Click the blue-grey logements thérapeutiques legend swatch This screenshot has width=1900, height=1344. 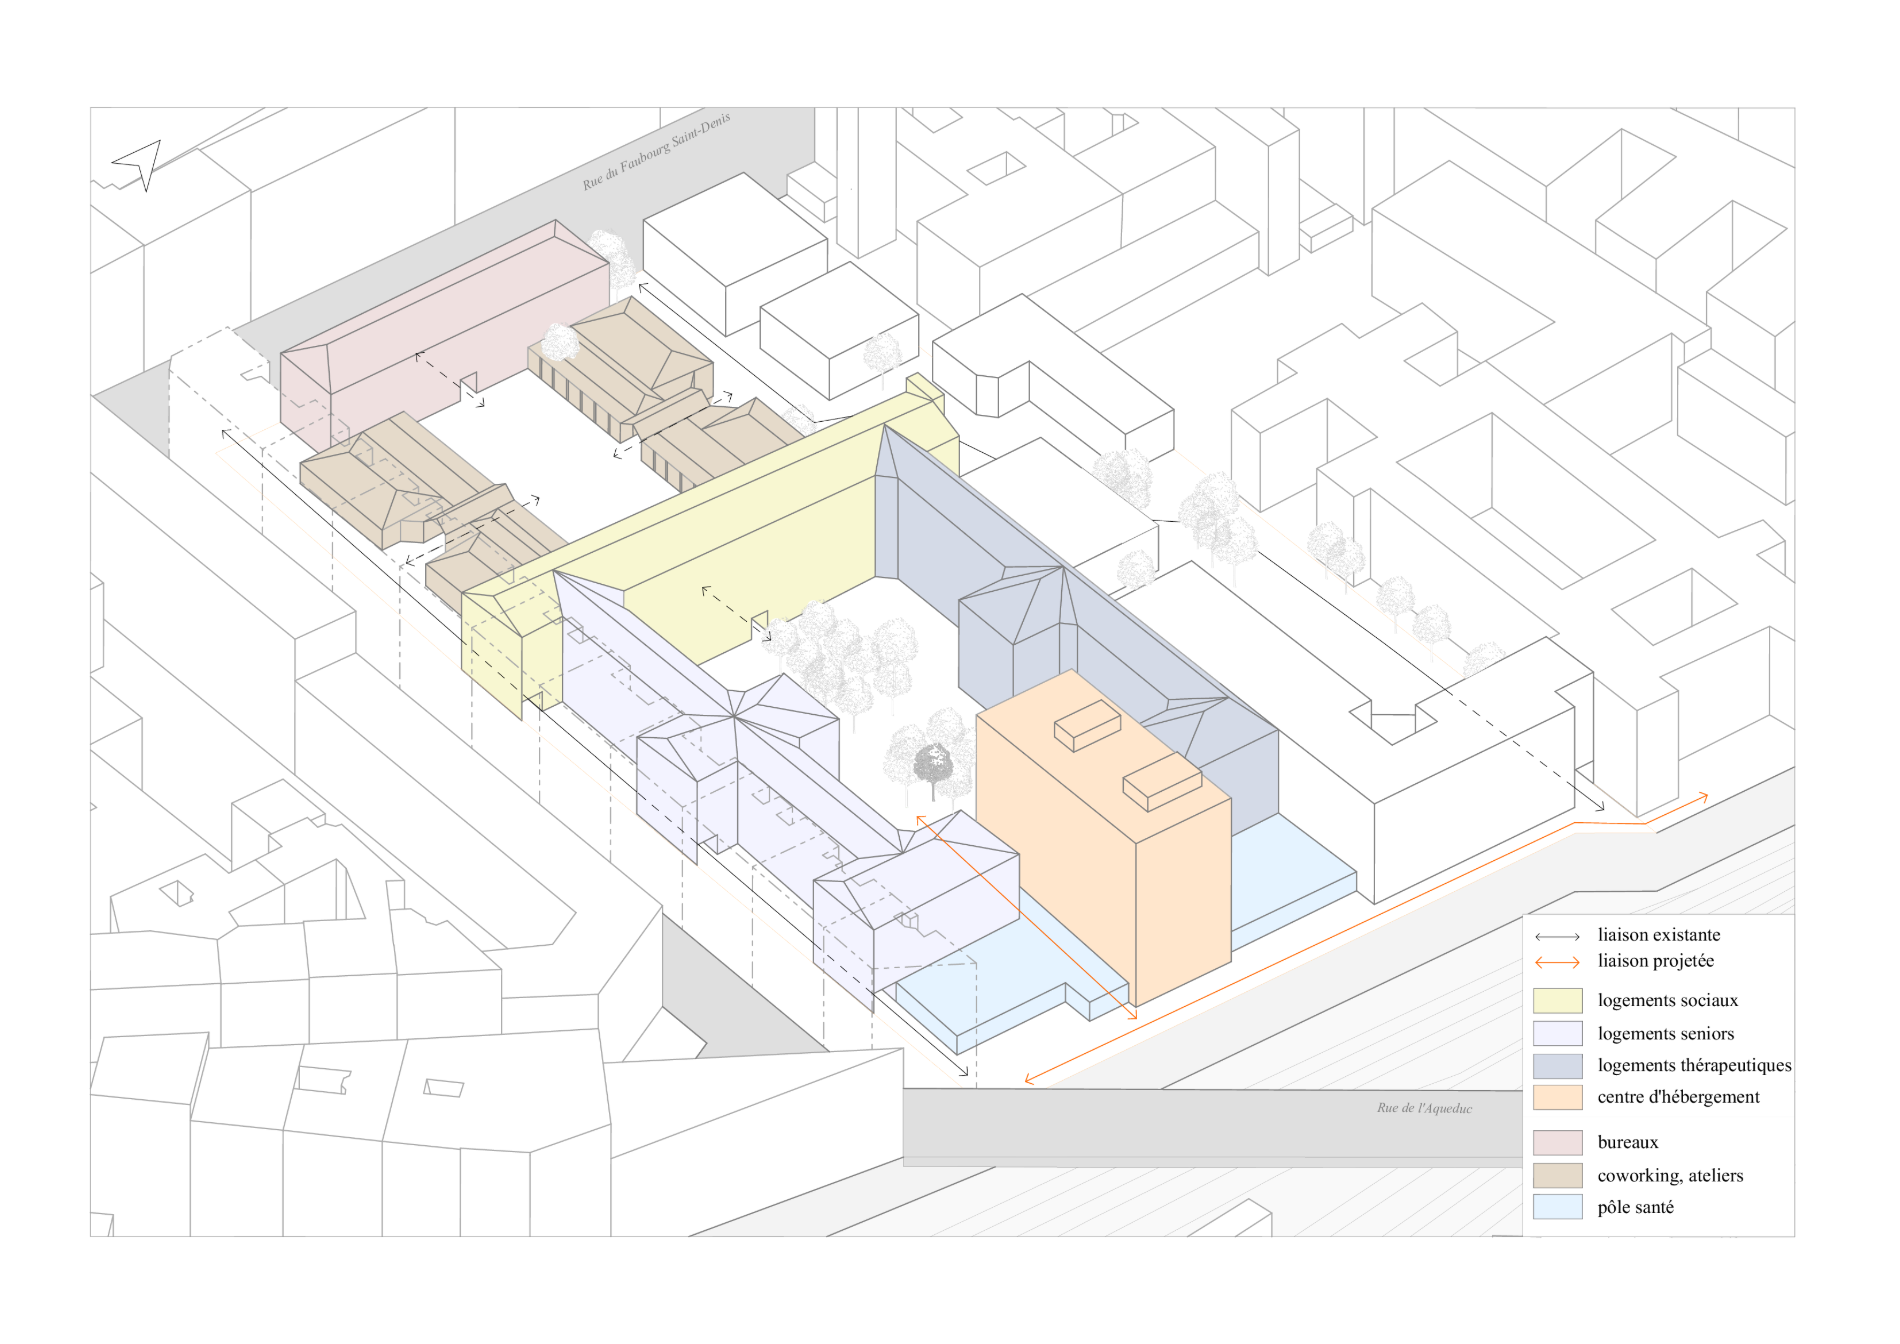coord(1557,1065)
